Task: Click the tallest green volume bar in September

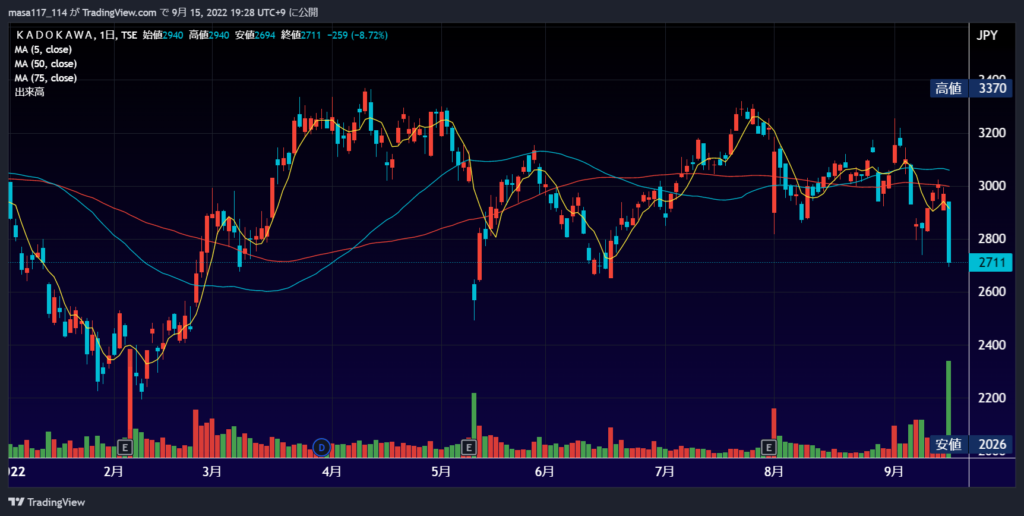Action: click(x=948, y=409)
